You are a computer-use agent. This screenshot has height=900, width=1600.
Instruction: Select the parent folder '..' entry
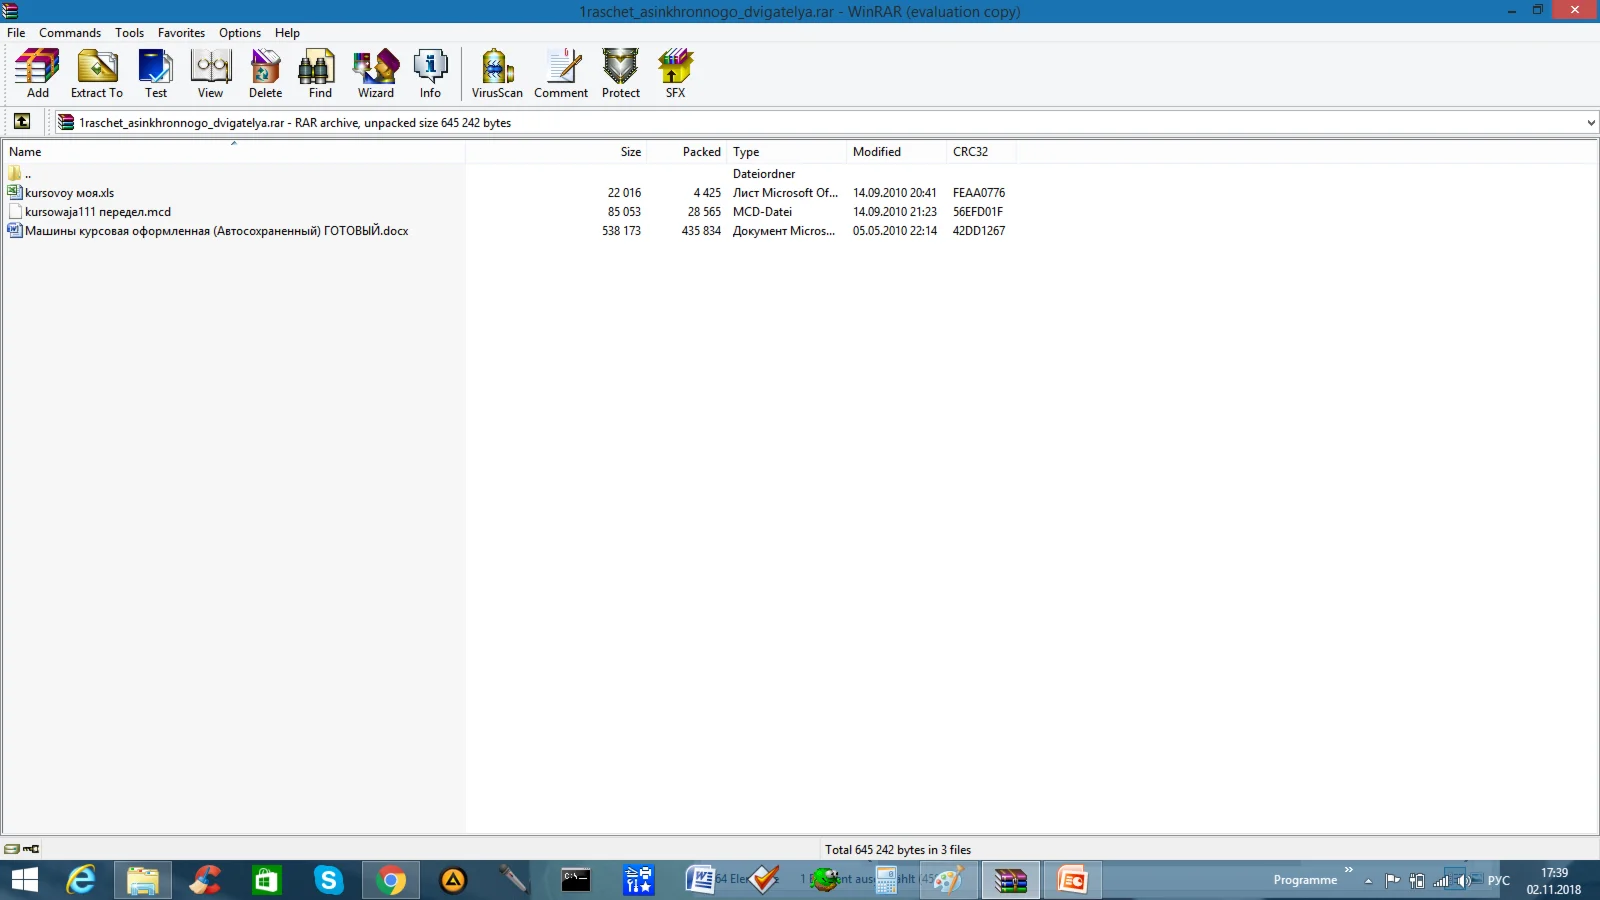pyautogui.click(x=20, y=174)
